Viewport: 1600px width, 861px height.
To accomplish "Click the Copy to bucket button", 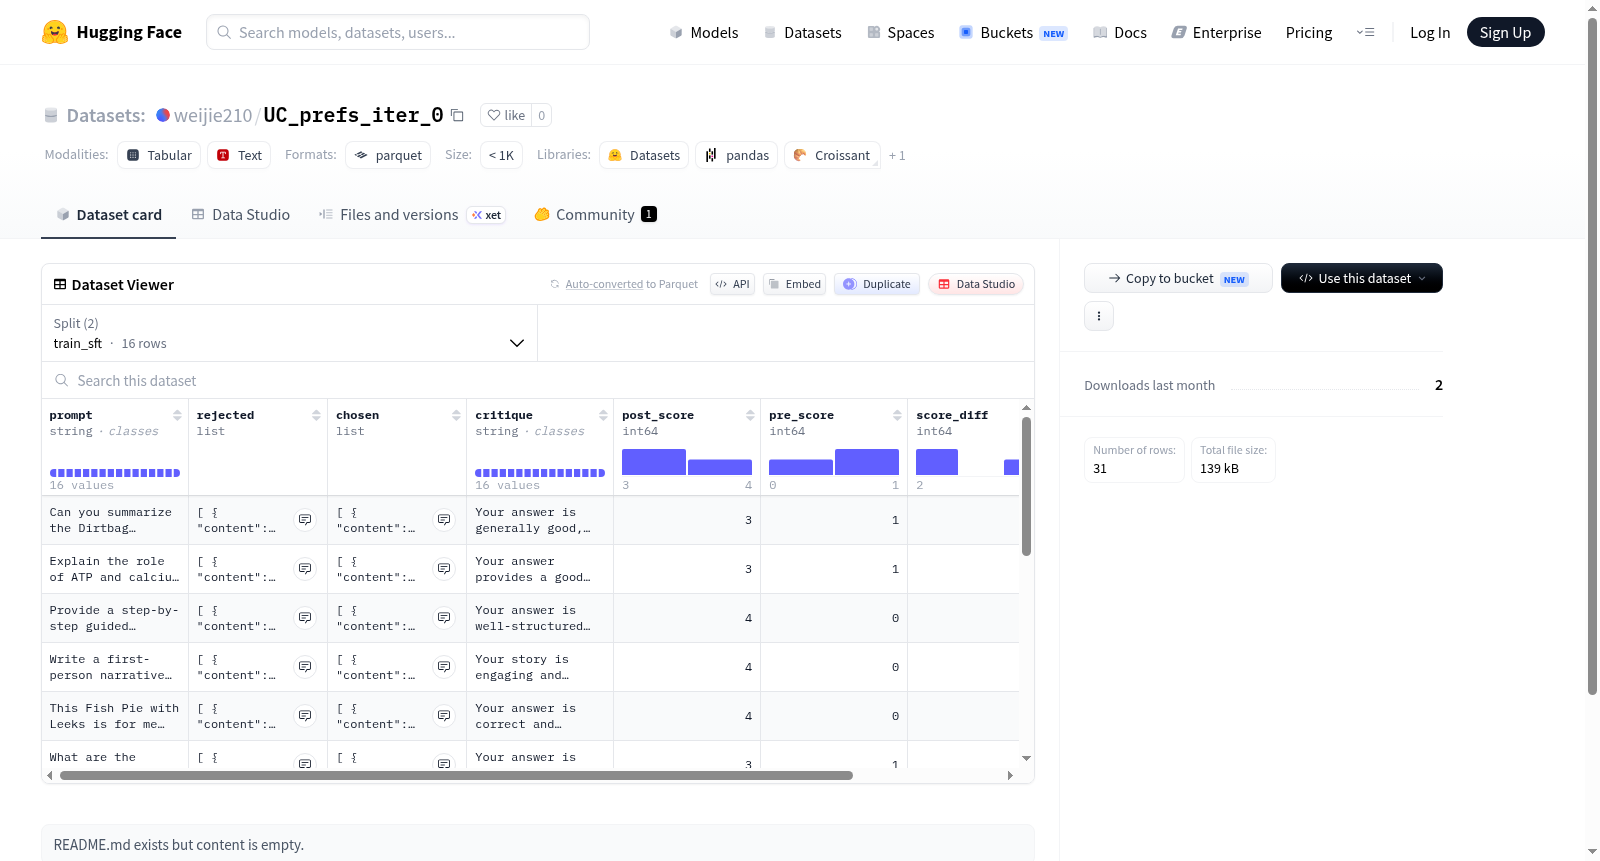I will (x=1178, y=278).
